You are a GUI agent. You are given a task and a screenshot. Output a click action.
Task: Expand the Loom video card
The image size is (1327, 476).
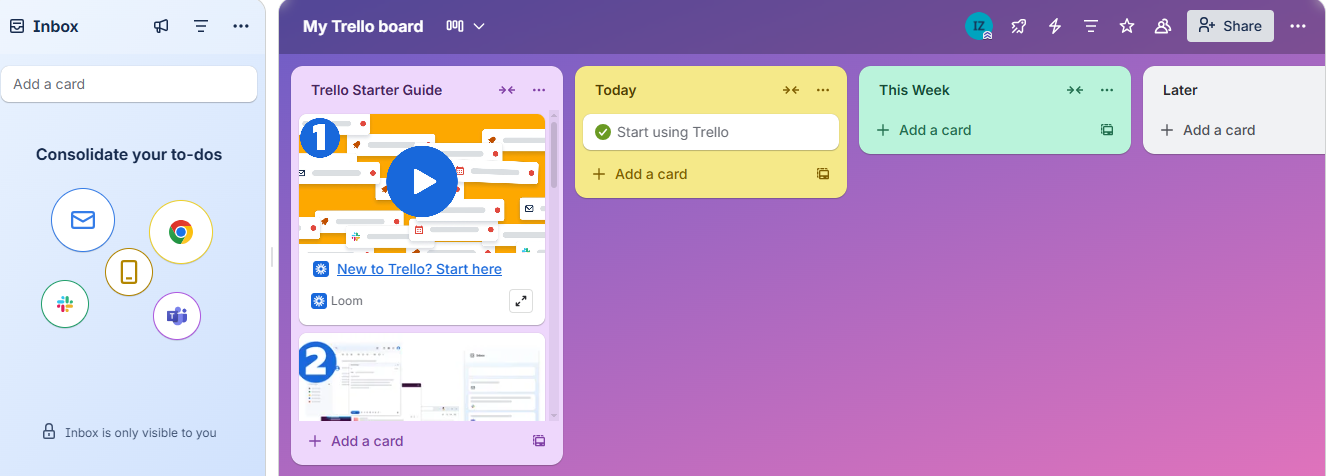click(x=521, y=300)
